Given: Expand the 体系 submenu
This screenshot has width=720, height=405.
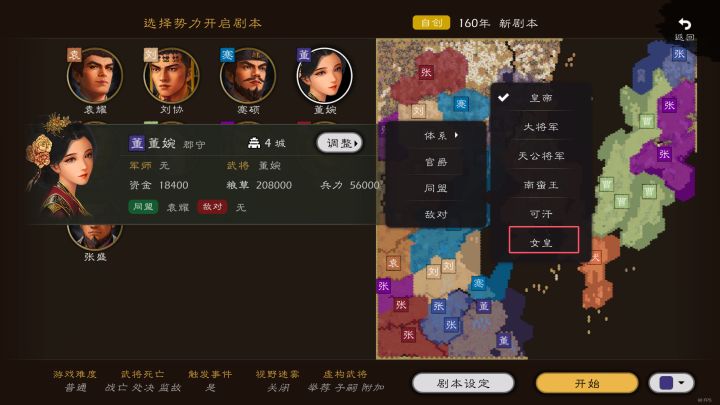Looking at the screenshot, I should click(x=436, y=135).
